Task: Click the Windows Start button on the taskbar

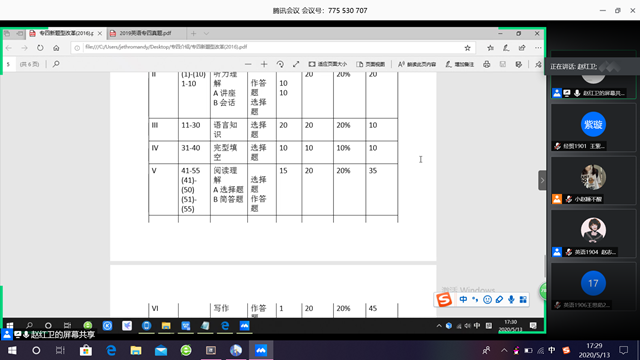Action: coord(12,350)
